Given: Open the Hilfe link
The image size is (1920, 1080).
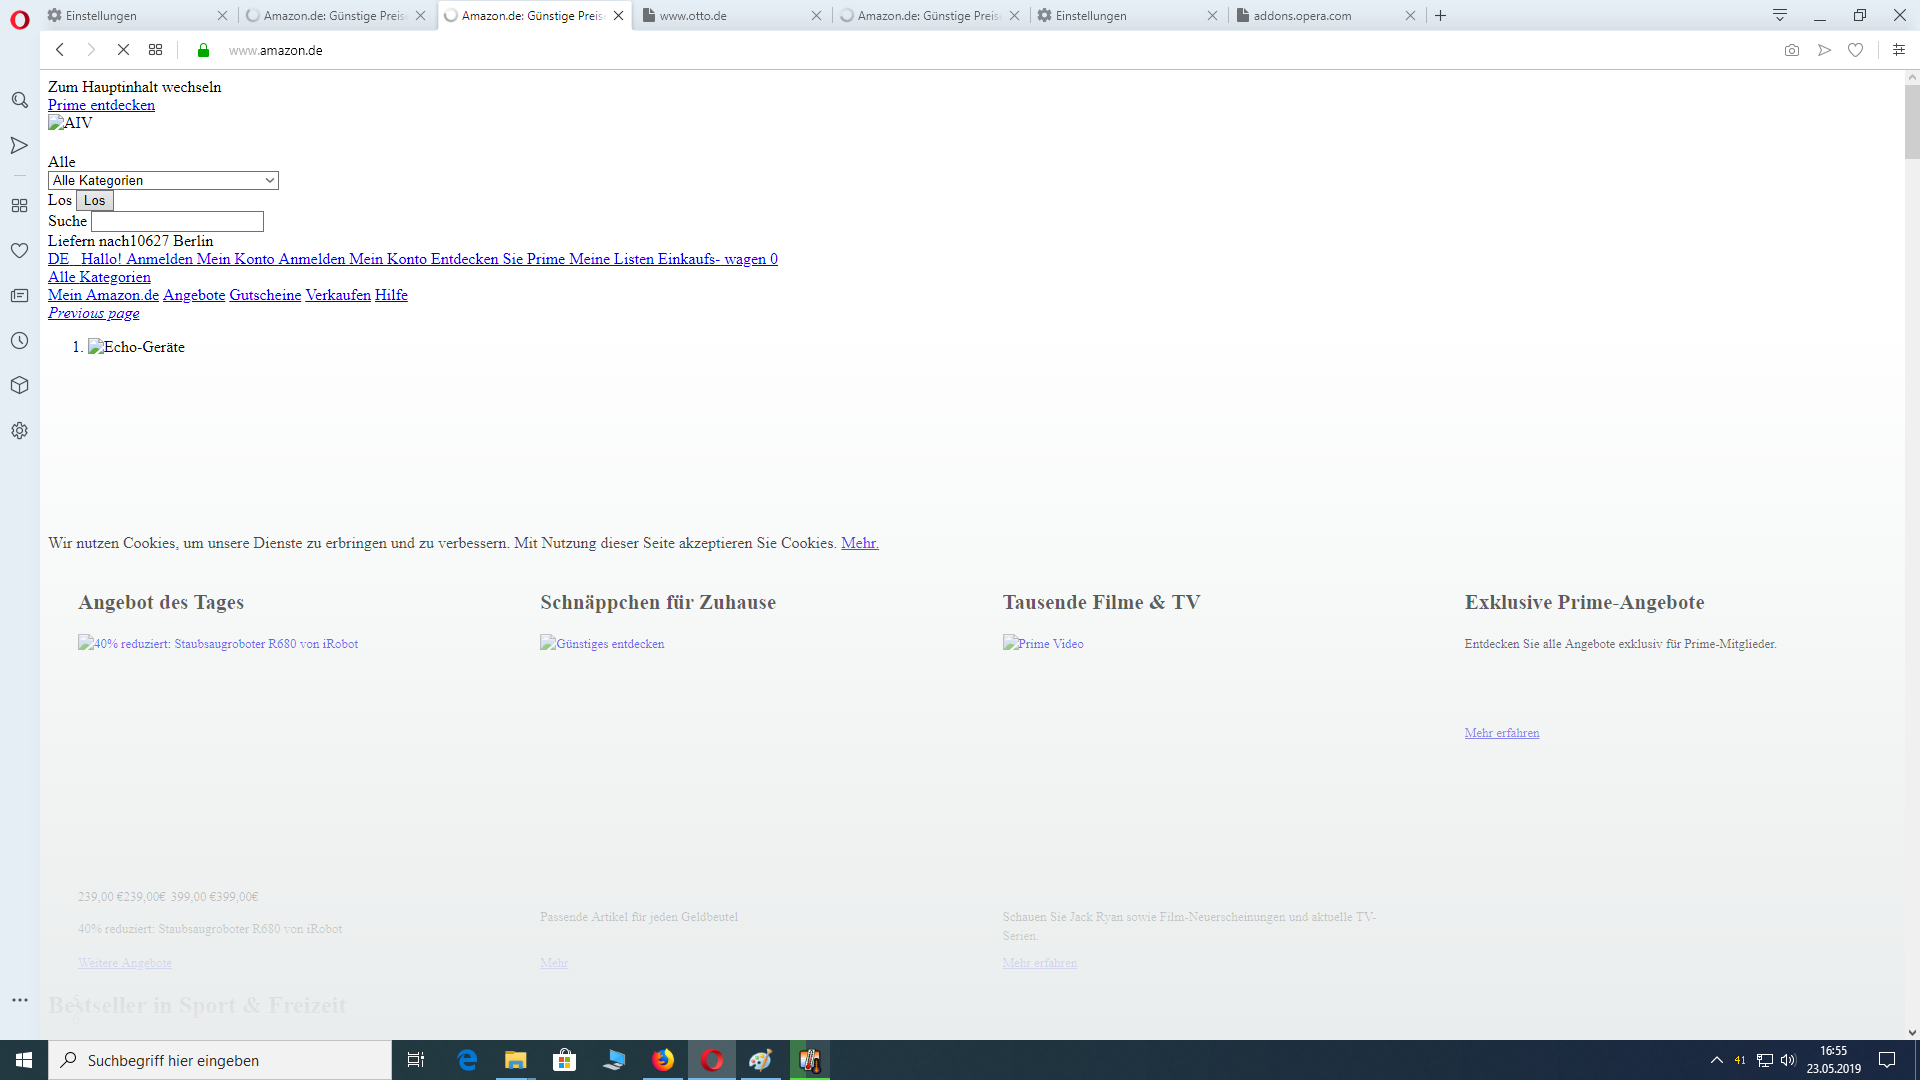Looking at the screenshot, I should click(x=391, y=295).
